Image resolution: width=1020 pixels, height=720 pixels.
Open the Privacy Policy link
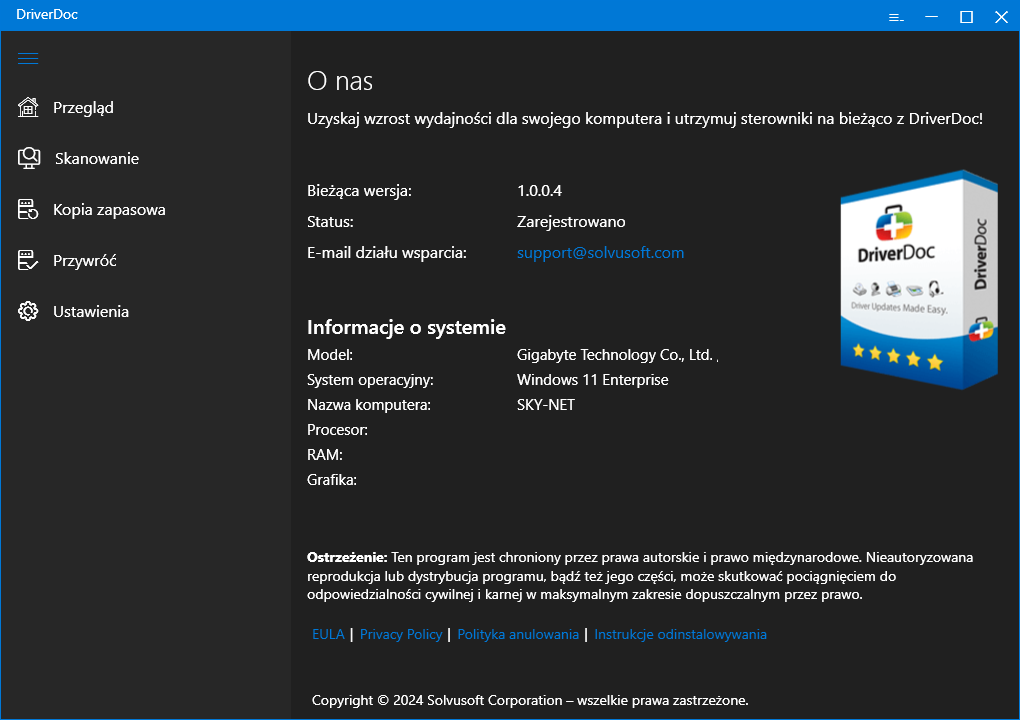click(401, 634)
